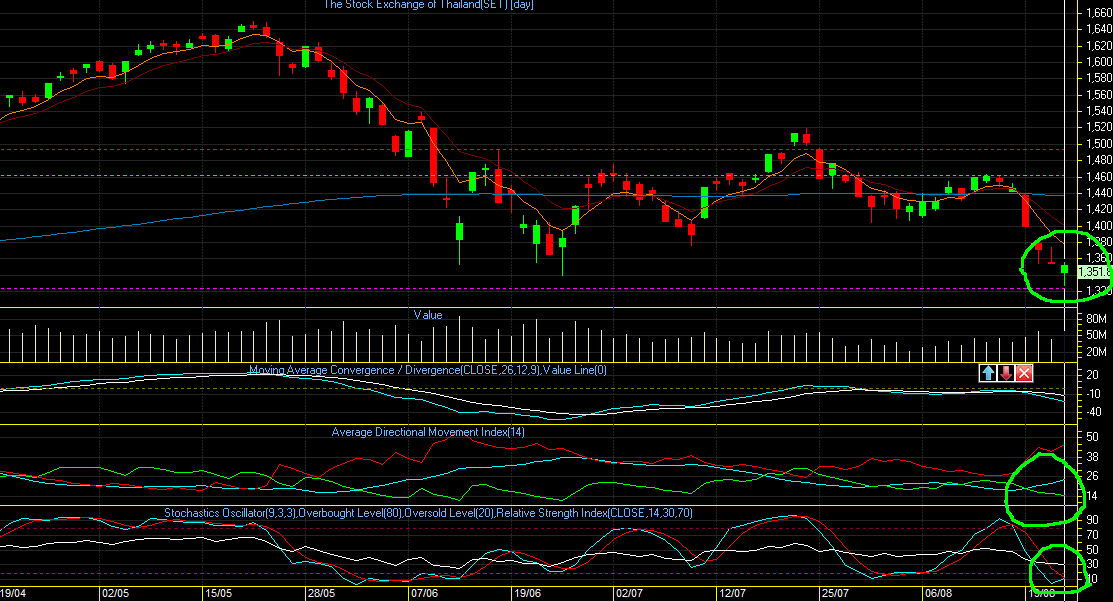The width and height of the screenshot is (1113, 602).
Task: Click the 02/07 date label
Action: 629,593
